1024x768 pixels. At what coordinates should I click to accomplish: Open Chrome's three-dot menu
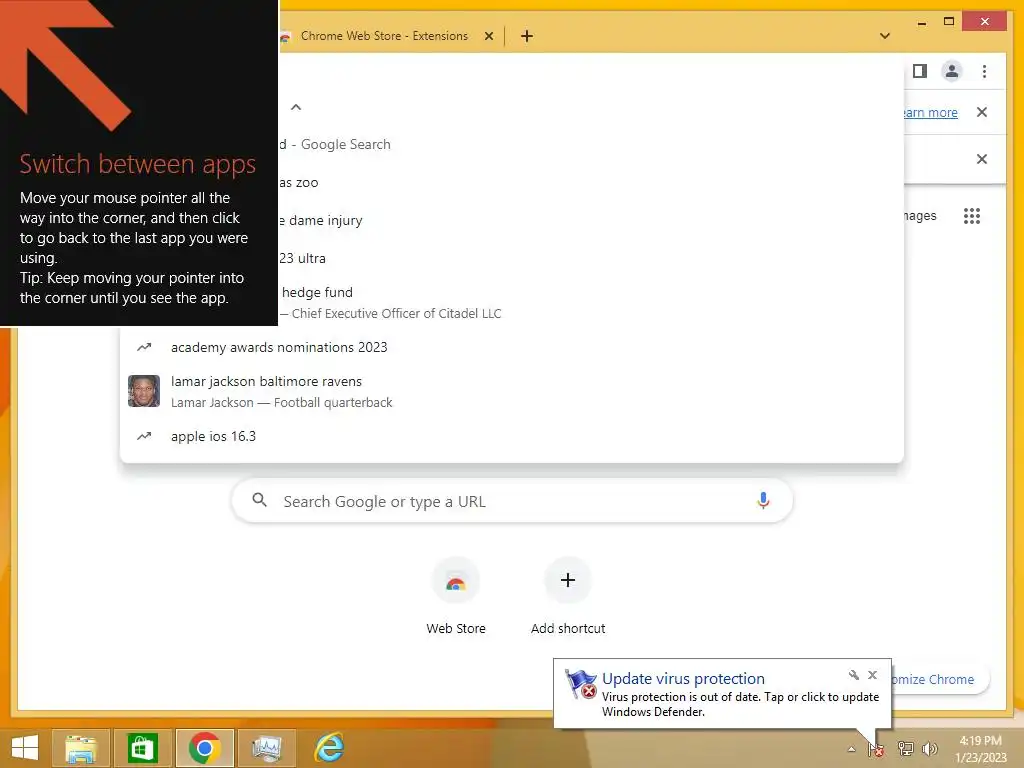[x=984, y=71]
